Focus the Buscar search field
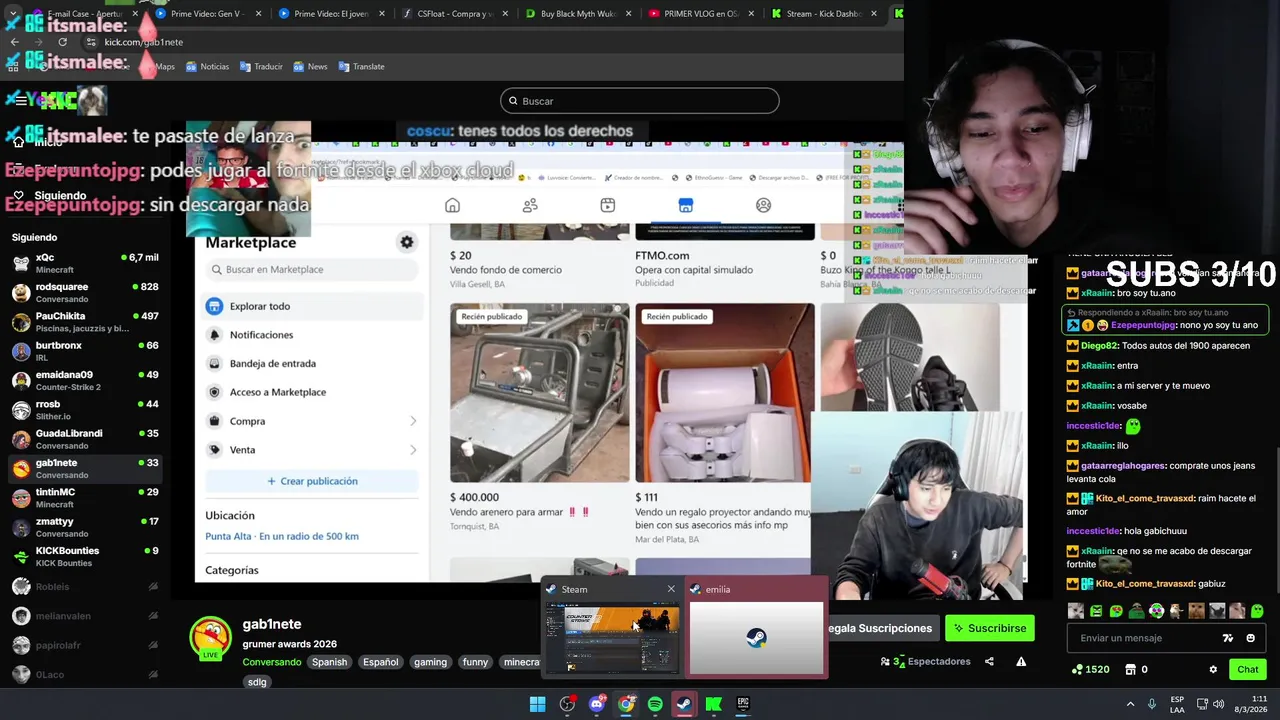 (640, 101)
